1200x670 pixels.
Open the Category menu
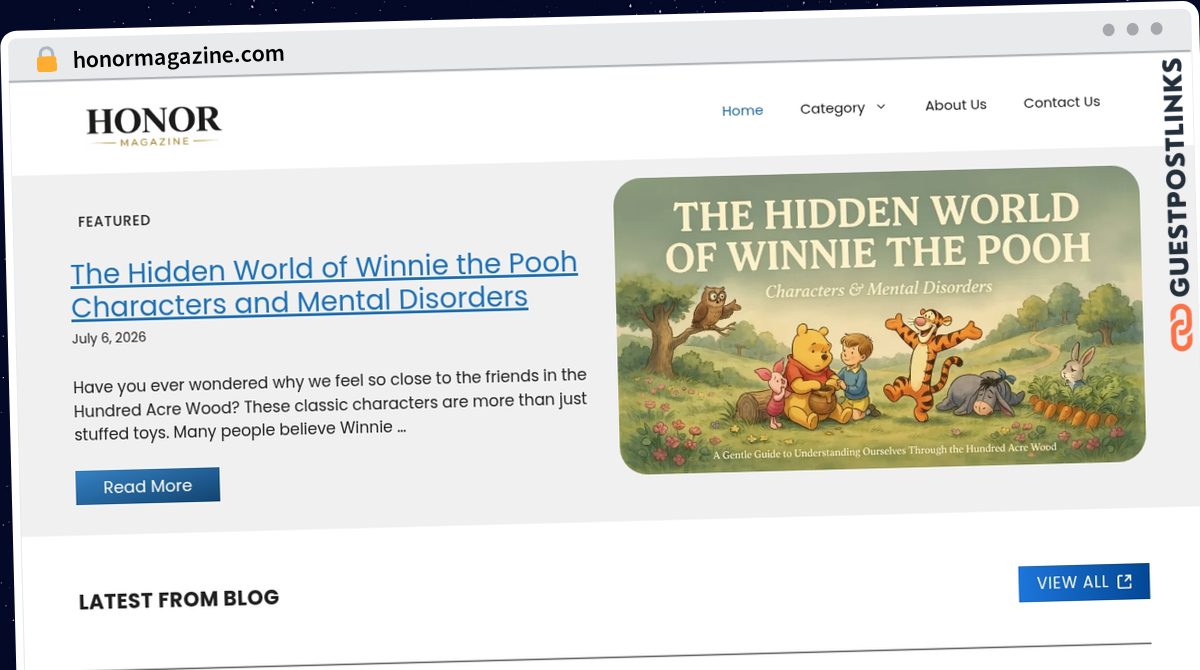coord(843,108)
